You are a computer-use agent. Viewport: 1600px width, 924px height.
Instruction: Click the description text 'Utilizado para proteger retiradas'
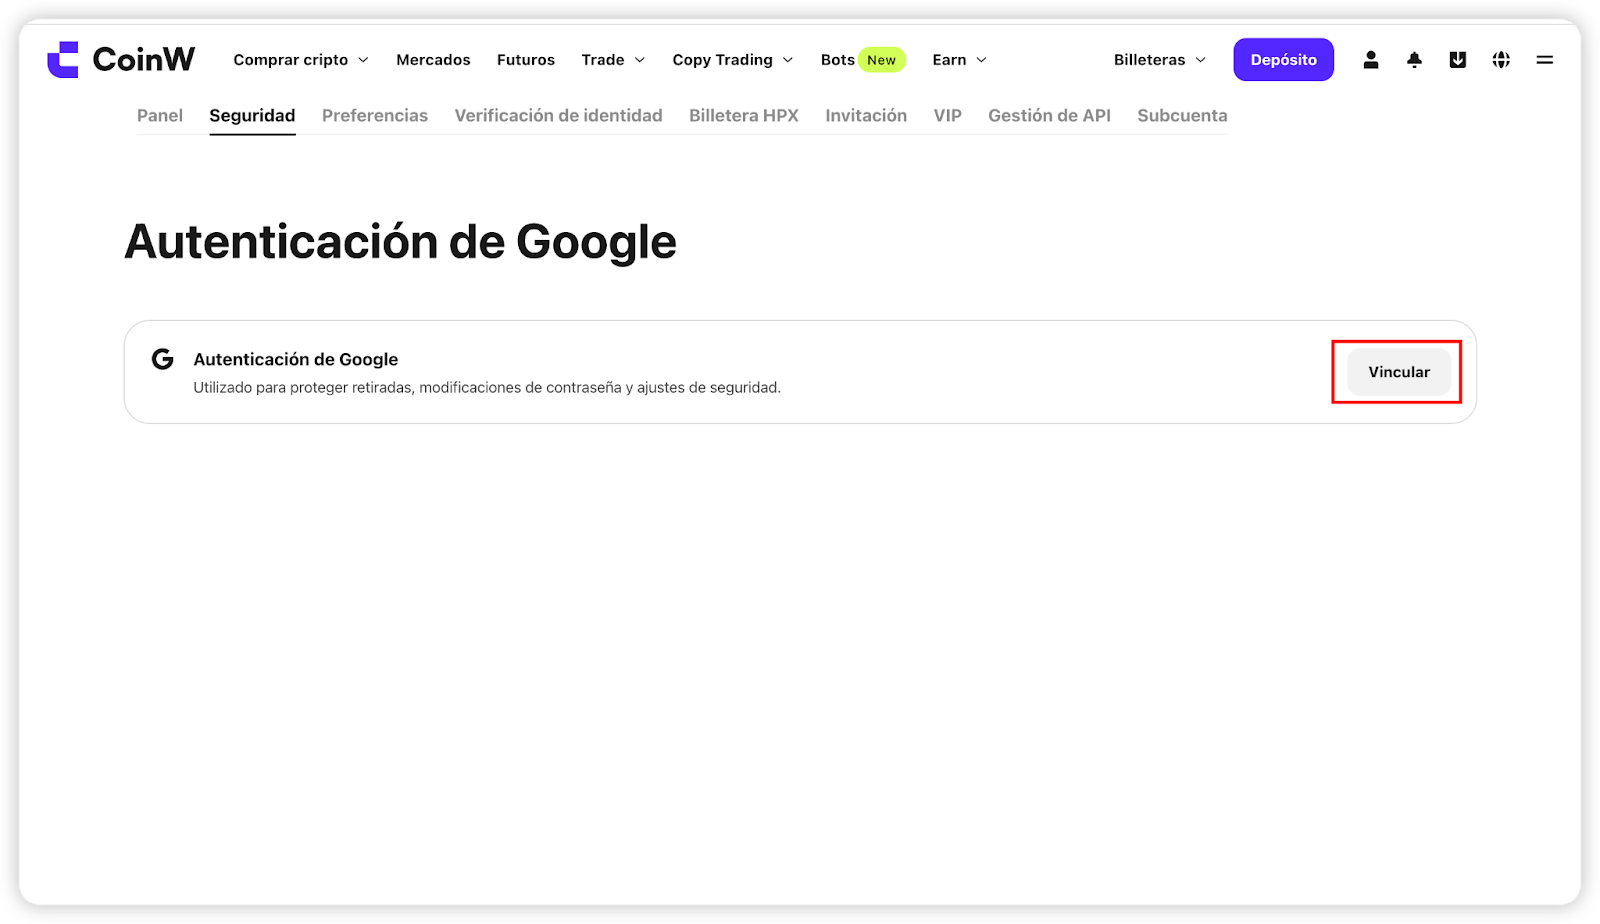pos(487,388)
